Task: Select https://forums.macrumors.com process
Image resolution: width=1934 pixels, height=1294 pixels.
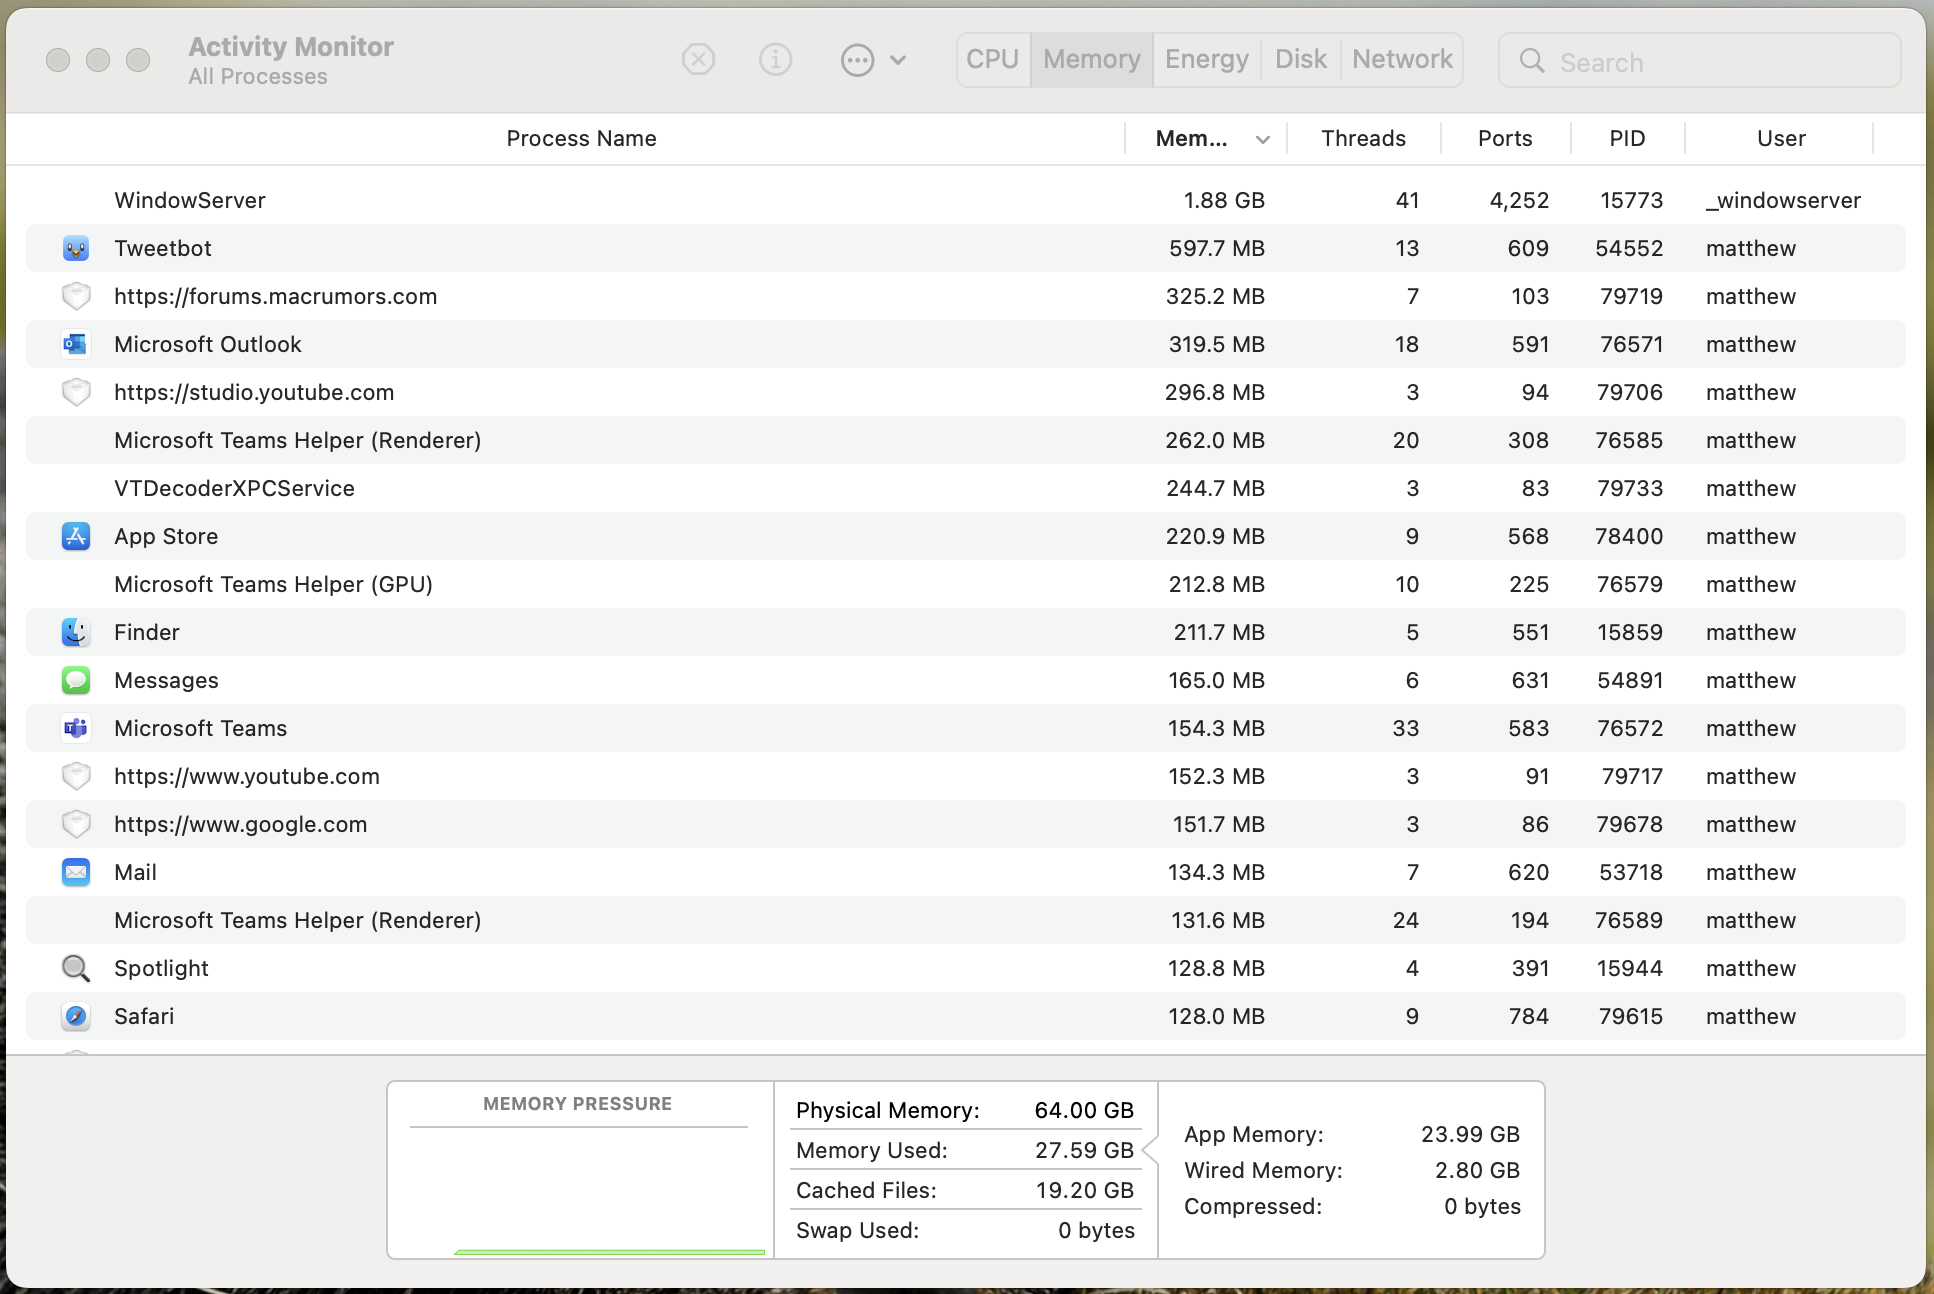Action: tap(276, 296)
